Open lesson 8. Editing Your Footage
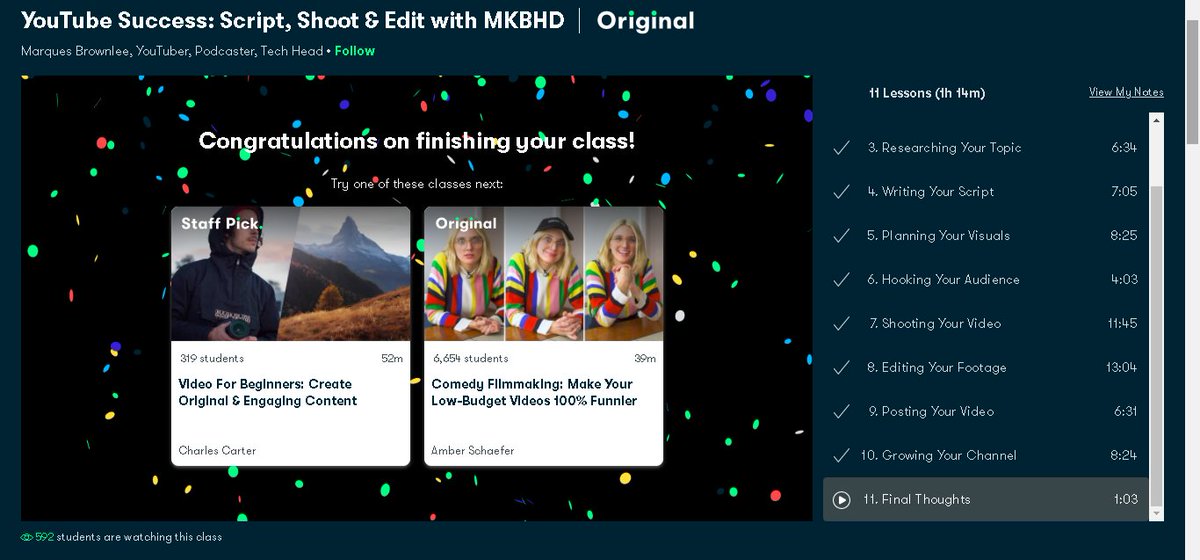This screenshot has height=560, width=1200. [986, 368]
